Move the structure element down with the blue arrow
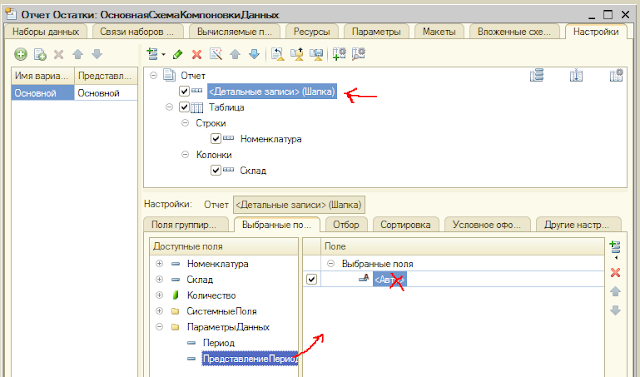The width and height of the screenshot is (640, 377). [254, 54]
